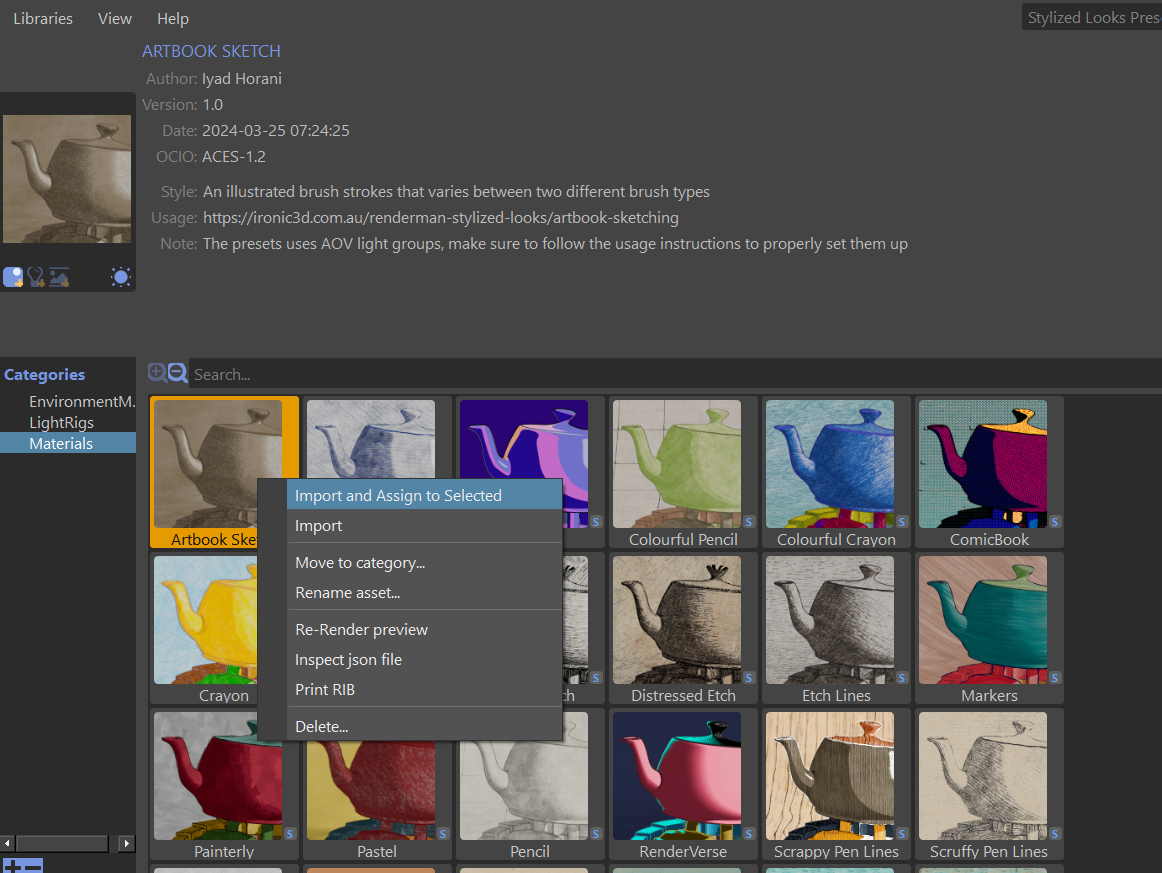Select the Colourful Pencil asset
1162x873 pixels.
(683, 473)
